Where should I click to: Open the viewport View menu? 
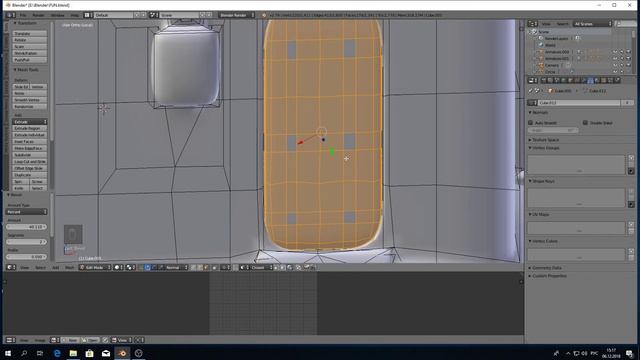pos(24,267)
